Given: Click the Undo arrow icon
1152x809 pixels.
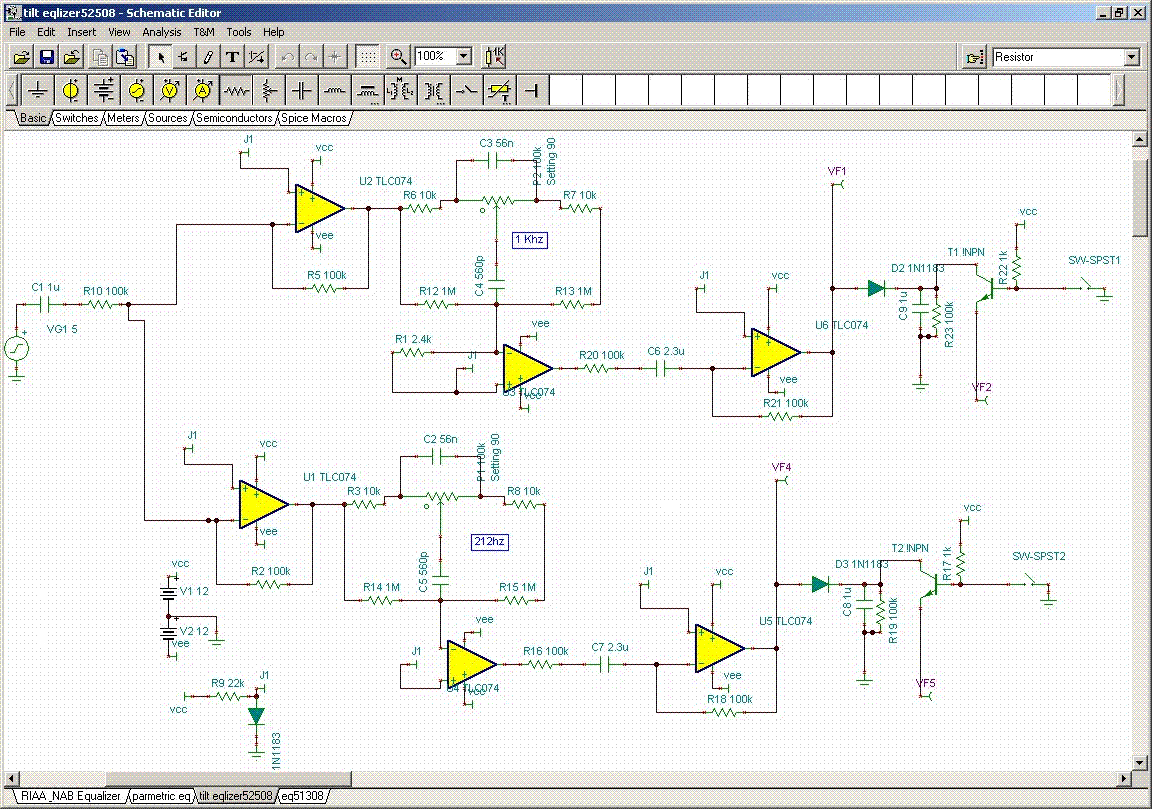Looking at the screenshot, I should coord(287,57).
